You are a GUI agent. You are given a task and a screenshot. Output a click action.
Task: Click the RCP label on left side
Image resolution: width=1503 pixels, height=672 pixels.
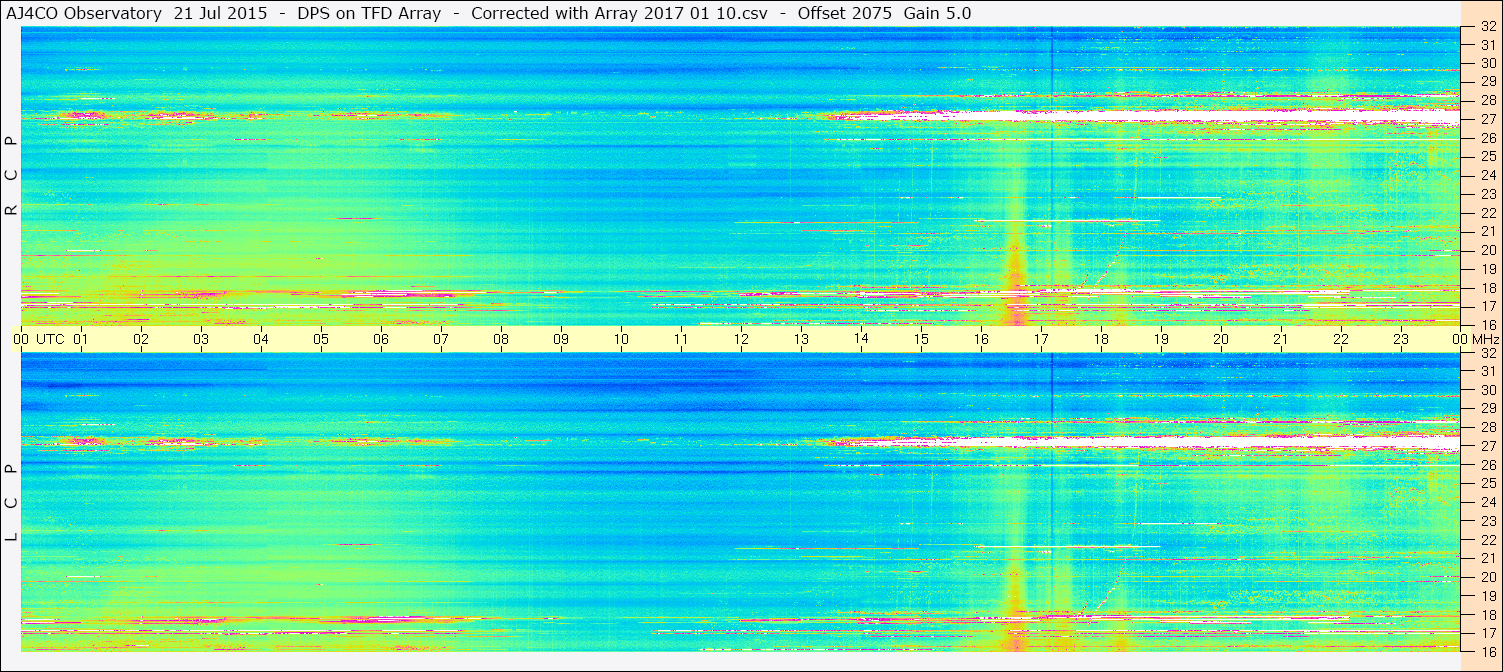tap(12, 176)
